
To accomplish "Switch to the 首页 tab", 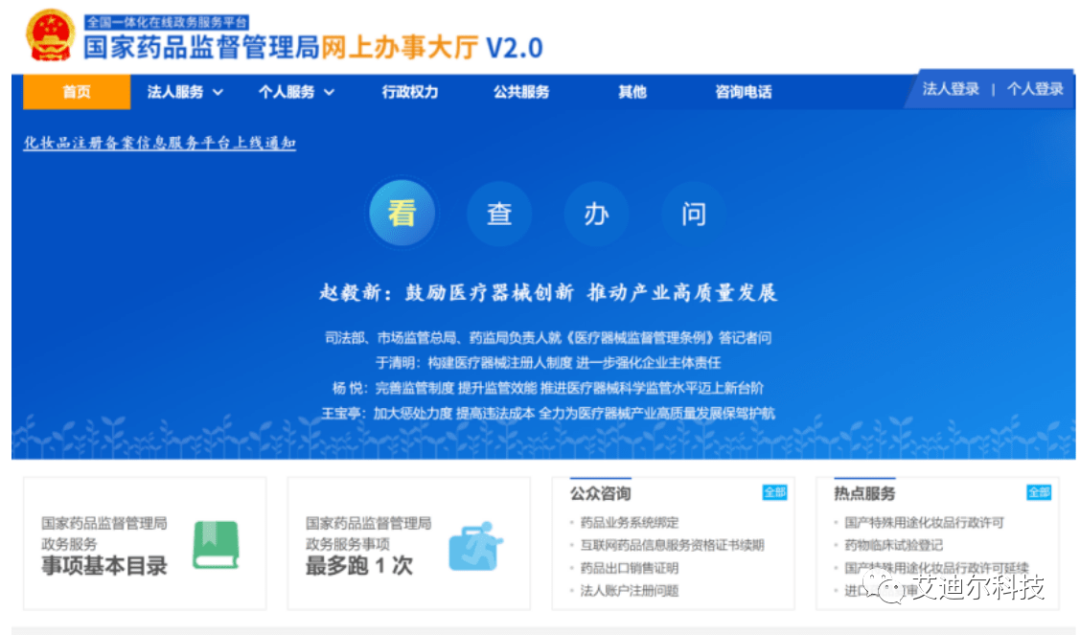I will (76, 91).
